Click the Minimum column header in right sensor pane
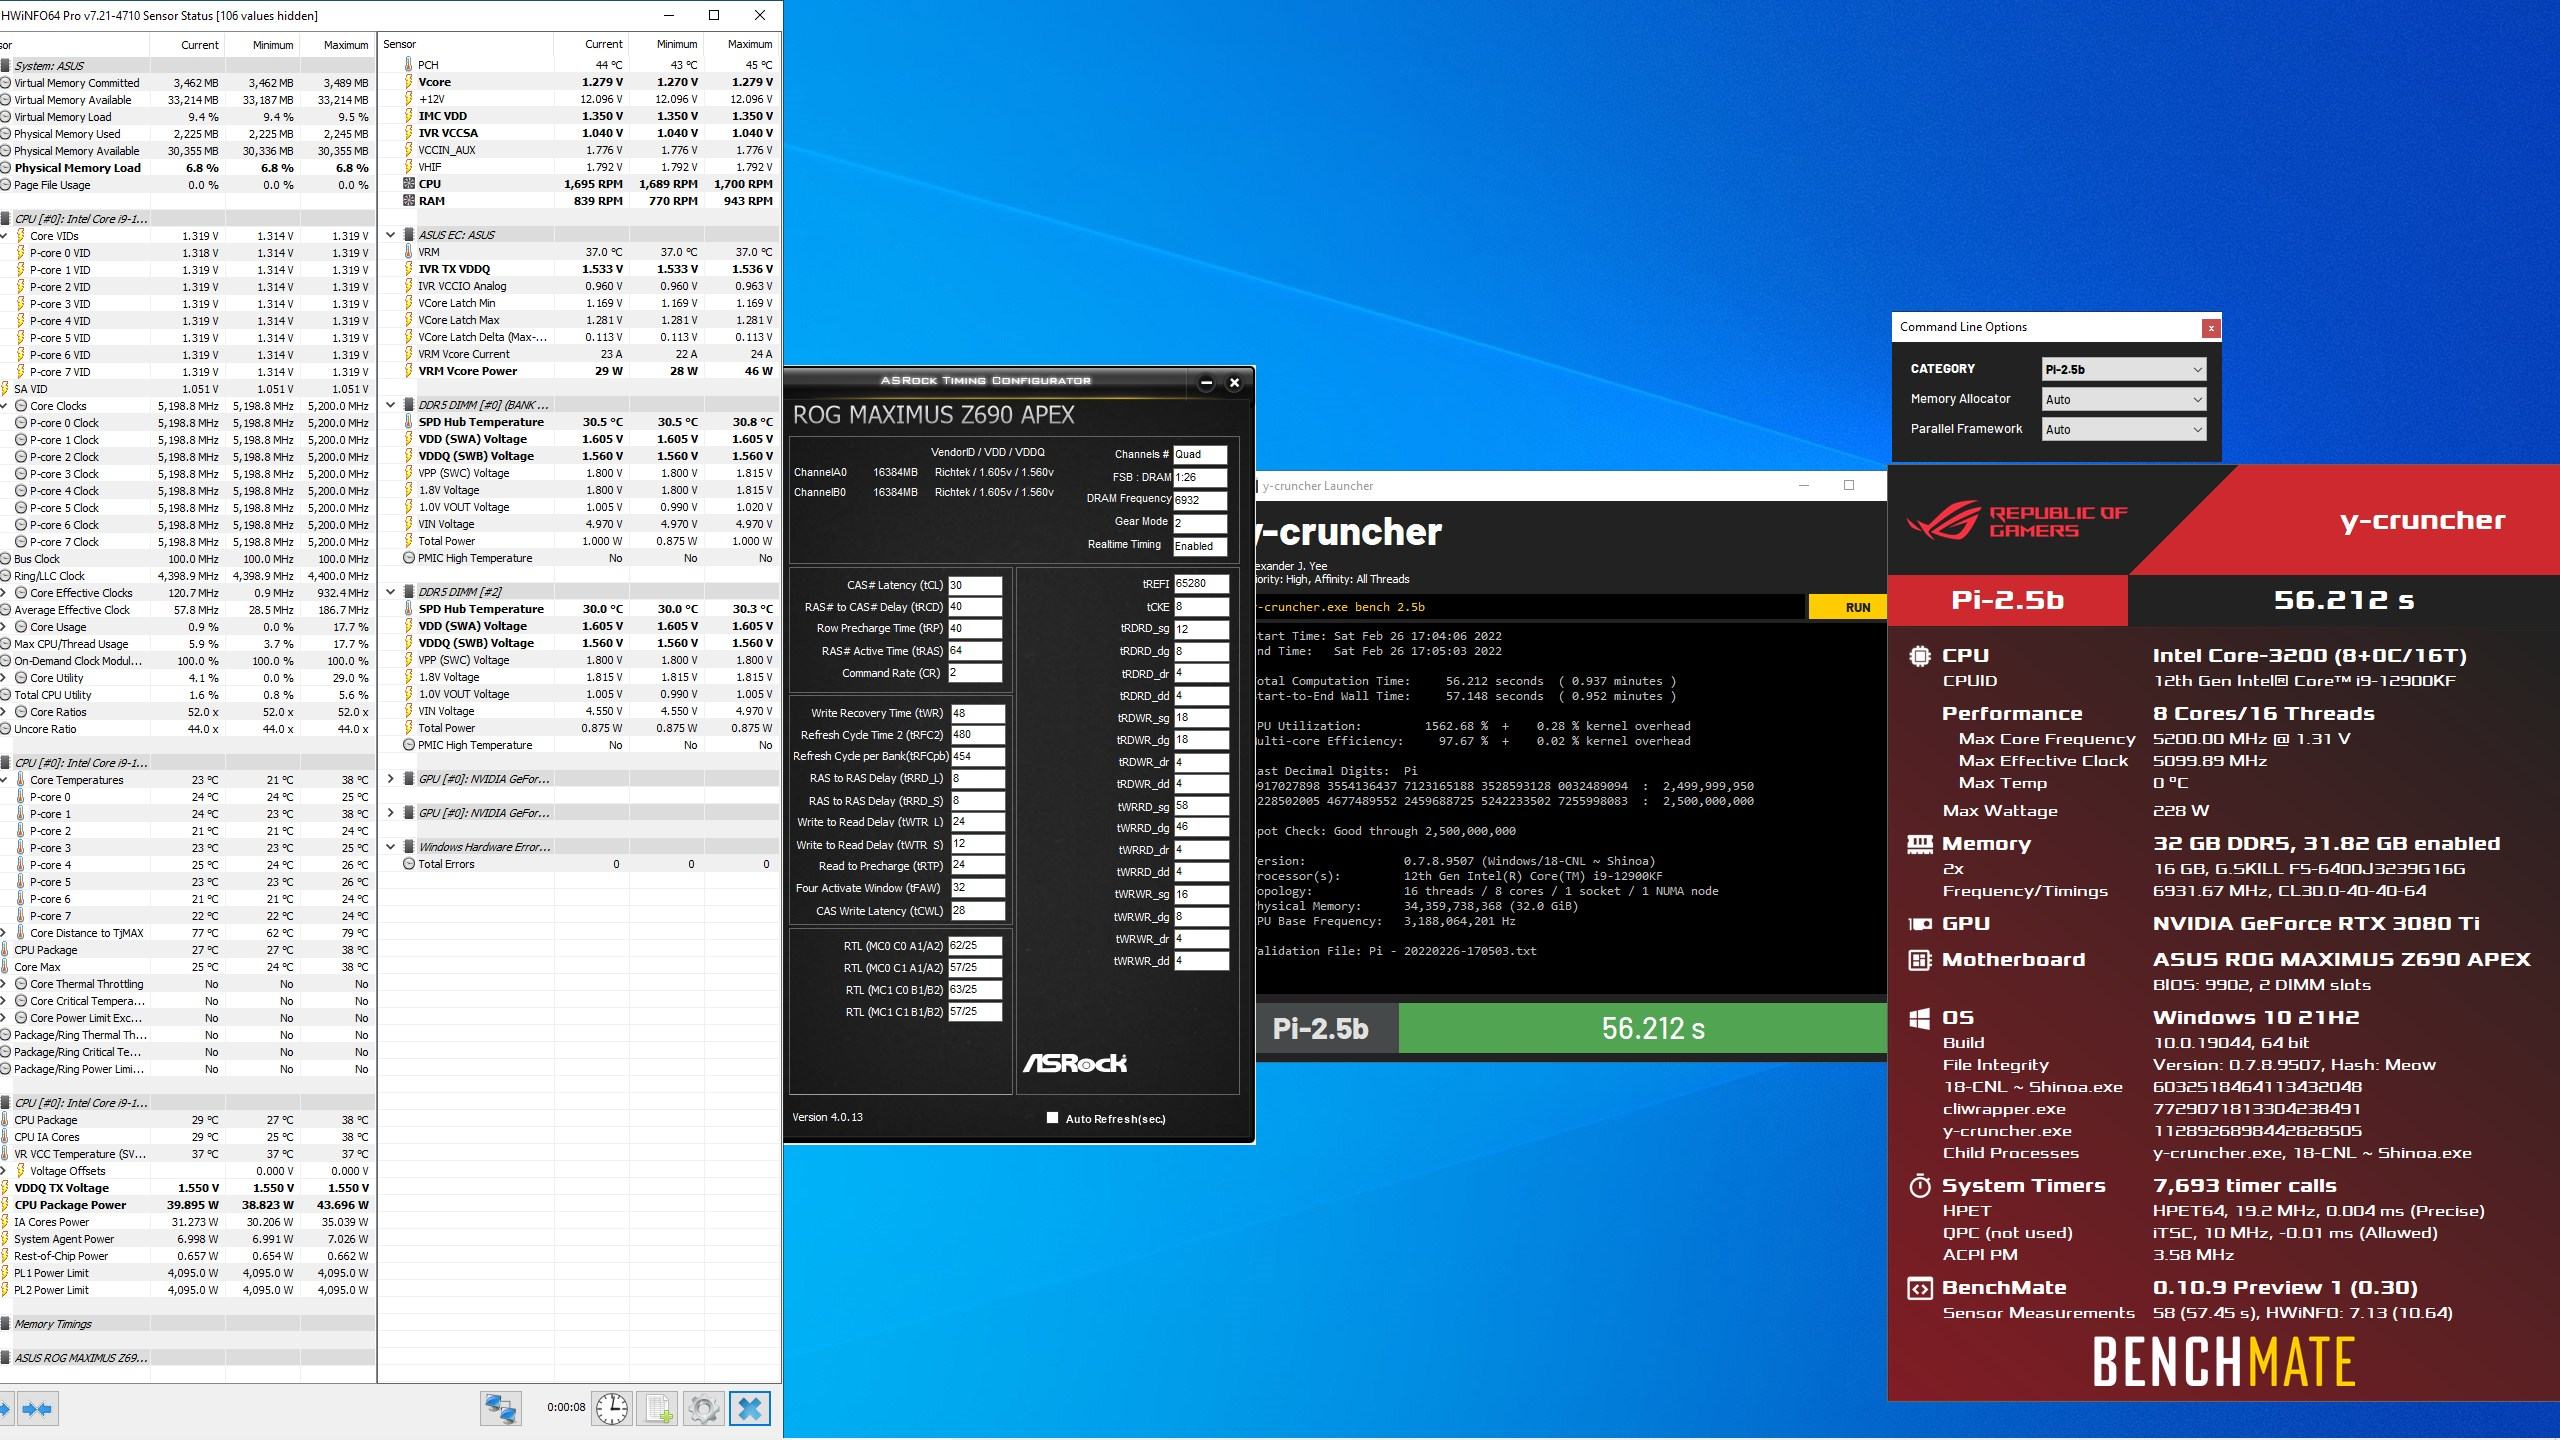 pos(665,44)
